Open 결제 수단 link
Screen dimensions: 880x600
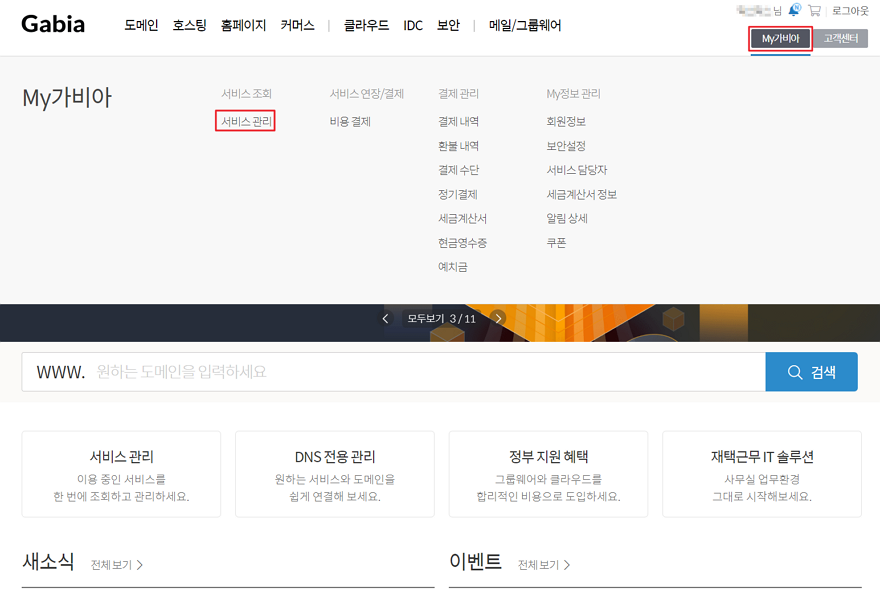[459, 170]
